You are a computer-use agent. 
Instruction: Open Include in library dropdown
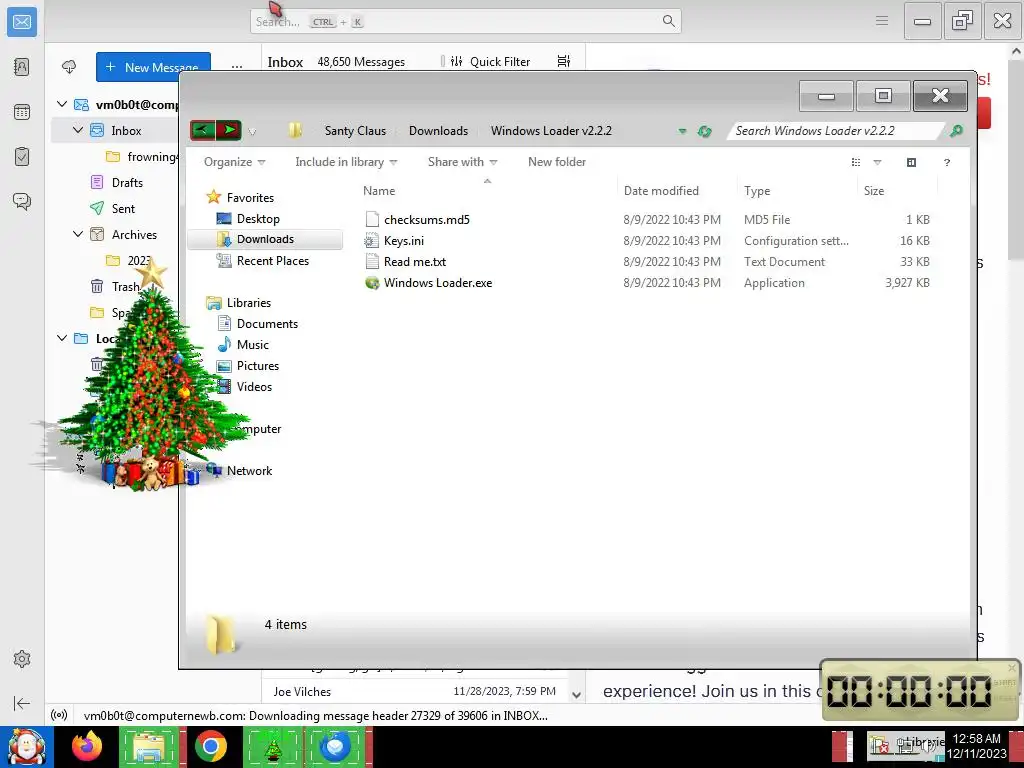click(346, 162)
